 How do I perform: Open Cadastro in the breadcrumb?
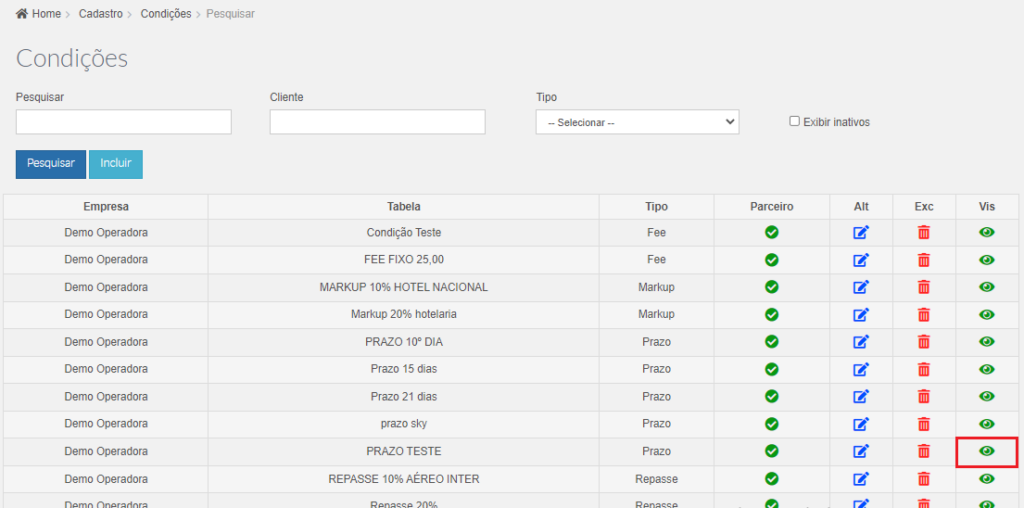[x=101, y=14]
